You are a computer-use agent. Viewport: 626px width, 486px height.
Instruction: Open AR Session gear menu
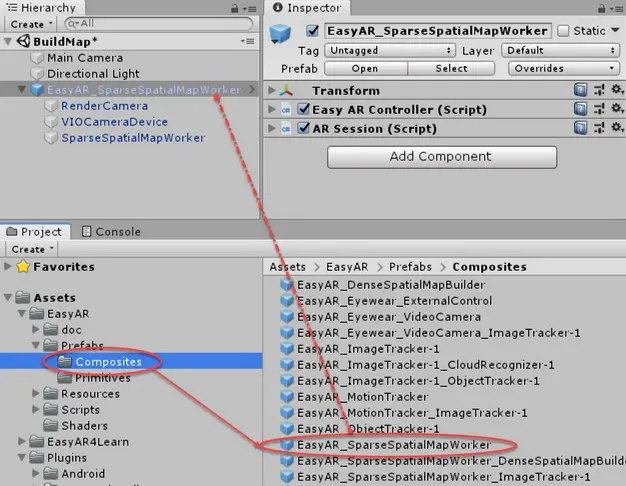coord(617,127)
